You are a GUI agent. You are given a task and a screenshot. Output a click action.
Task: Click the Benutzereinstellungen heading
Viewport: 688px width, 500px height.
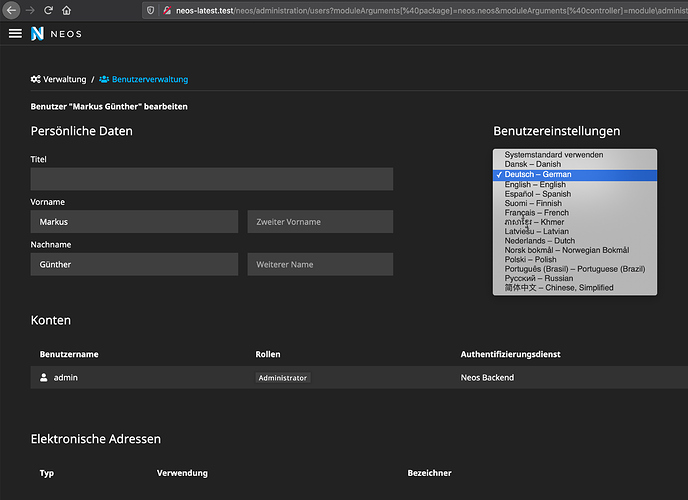[556, 131]
